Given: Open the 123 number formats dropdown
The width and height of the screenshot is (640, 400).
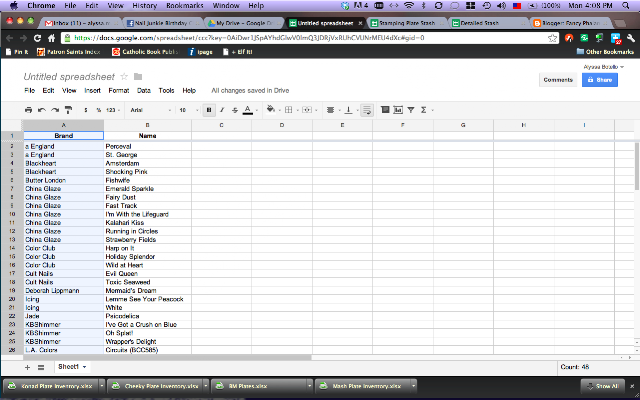Looking at the screenshot, I should 113,110.
